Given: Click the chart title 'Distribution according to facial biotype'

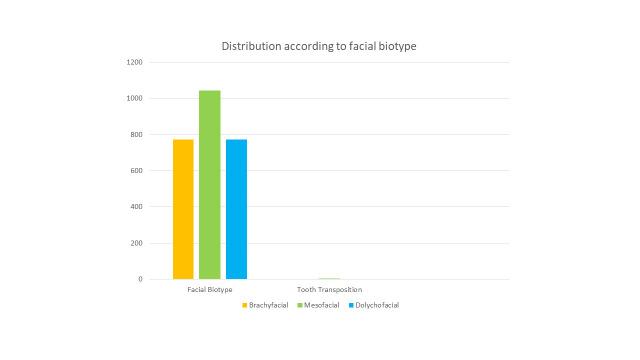Looking at the screenshot, I should click(x=319, y=46).
